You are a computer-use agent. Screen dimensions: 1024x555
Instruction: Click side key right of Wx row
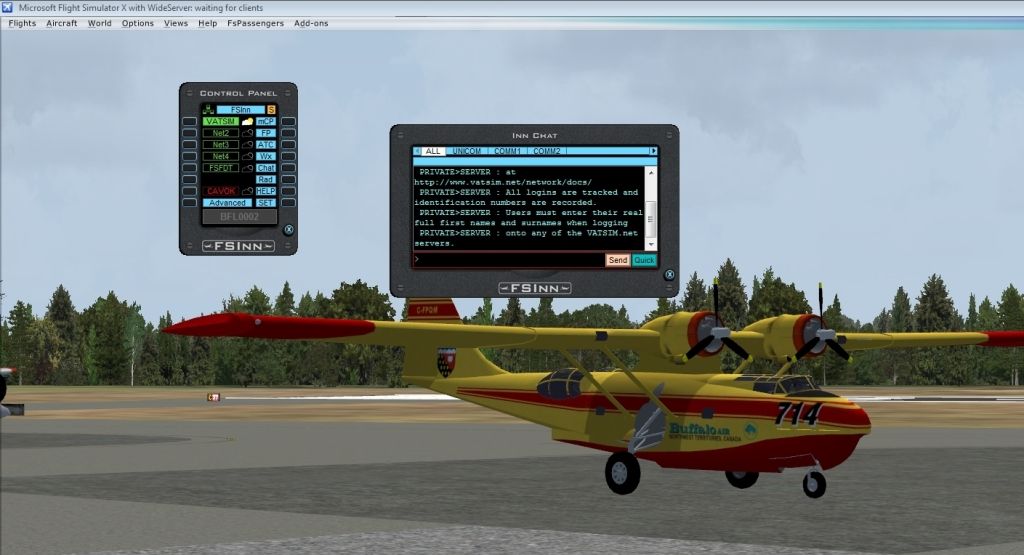pos(289,156)
